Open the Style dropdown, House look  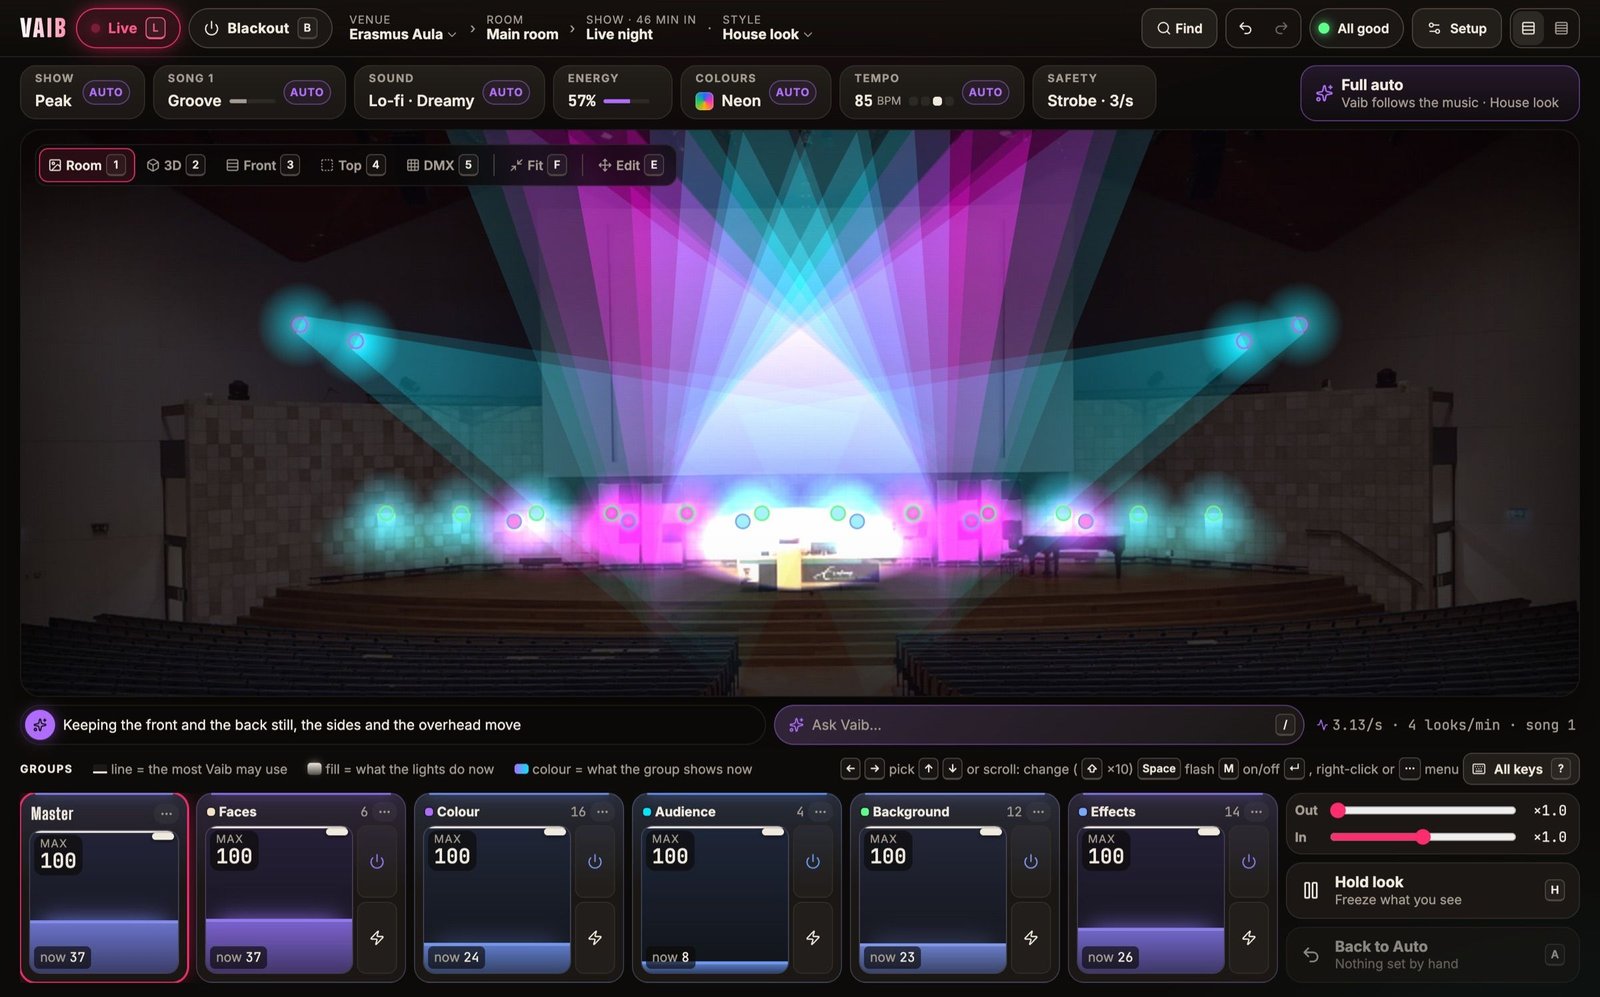click(x=767, y=28)
